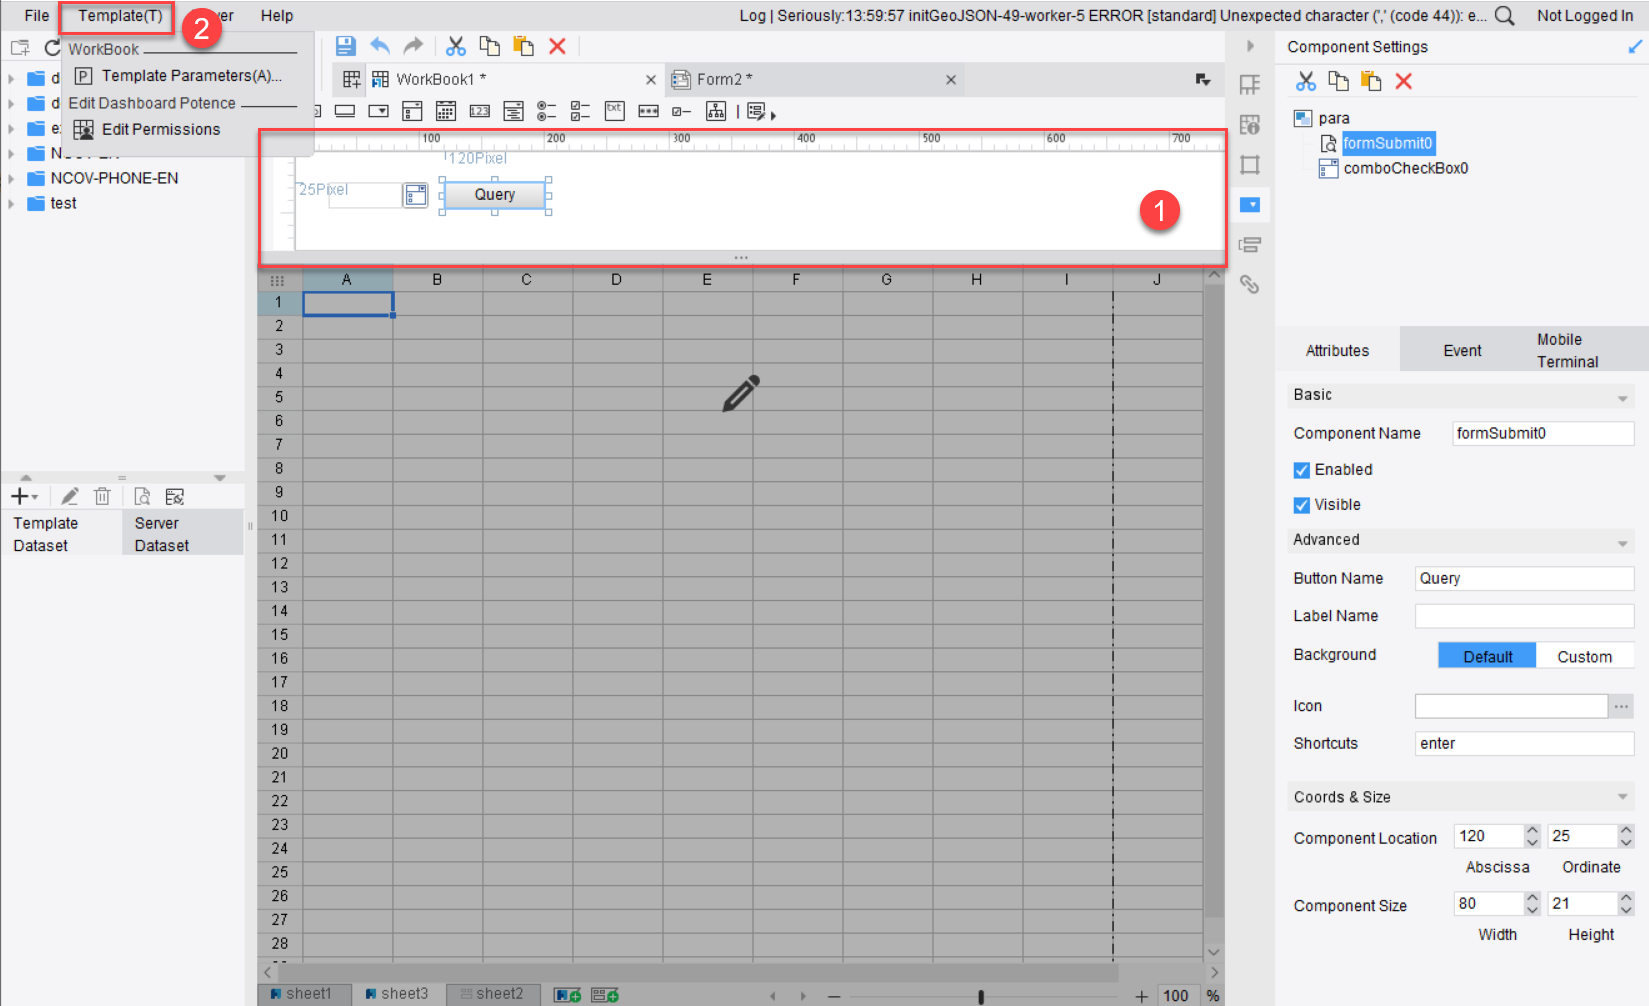Insert the radio button group widget
This screenshot has height=1006, width=1649.
pyautogui.click(x=547, y=111)
